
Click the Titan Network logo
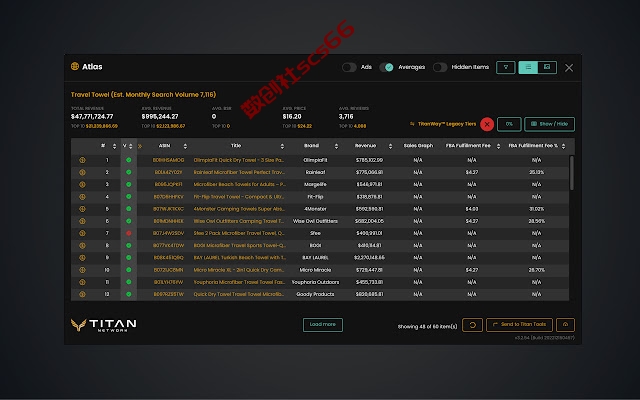click(104, 325)
